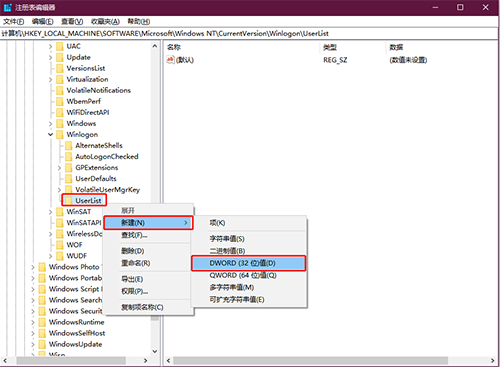This screenshot has width=500, height=367.
Task: Choose 字符串值(S) from the submenu
Action: 227,239
